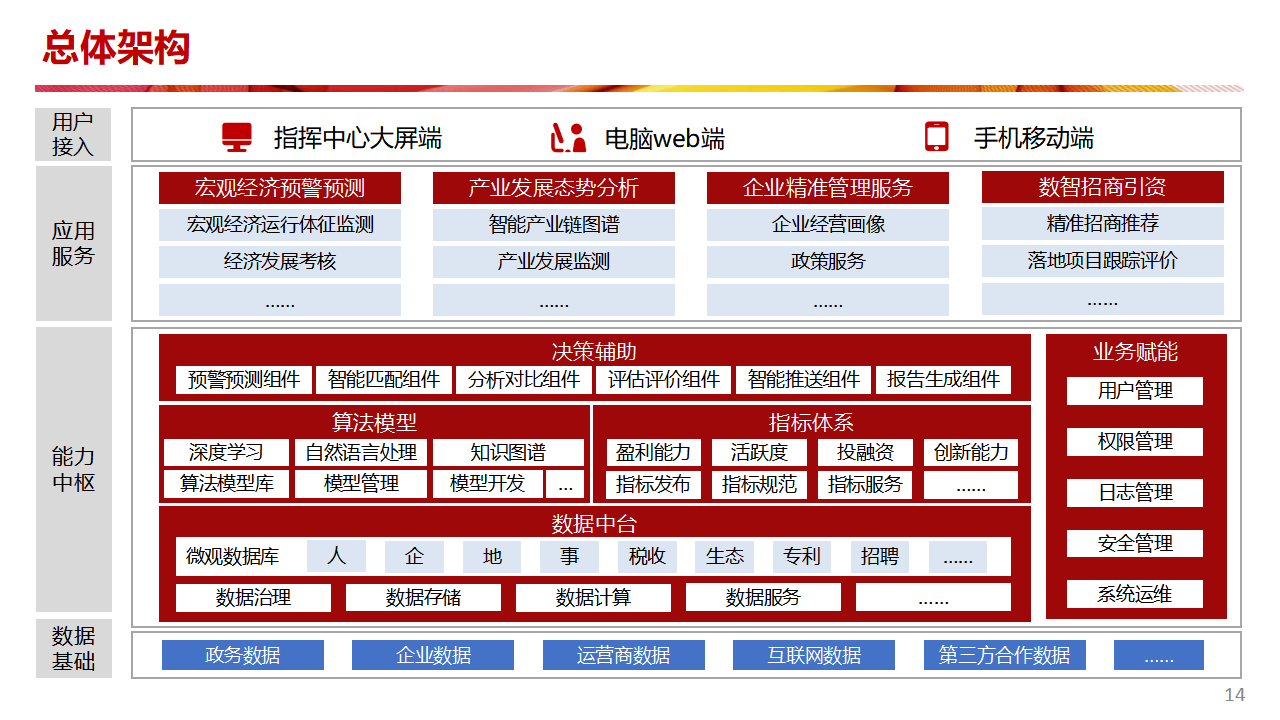Click the red phone icon beside 手机移动端
This screenshot has height=720, width=1280.
click(x=936, y=137)
